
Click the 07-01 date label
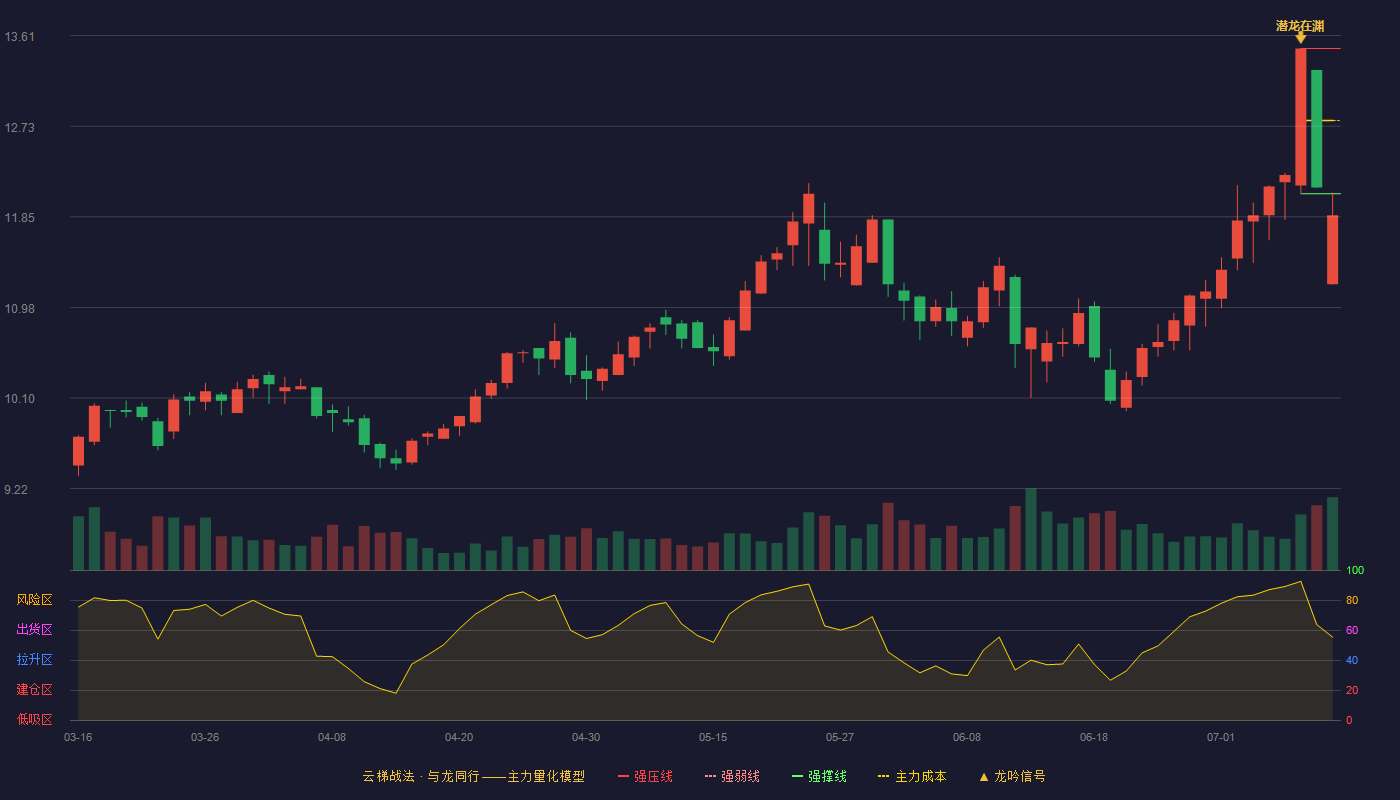coord(1221,737)
